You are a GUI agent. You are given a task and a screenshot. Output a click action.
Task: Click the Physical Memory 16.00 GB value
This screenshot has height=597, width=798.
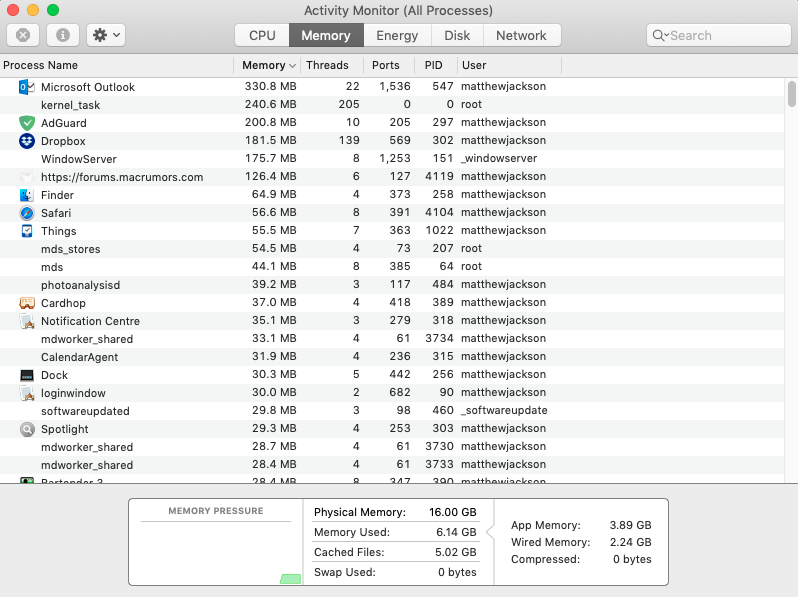coord(452,512)
